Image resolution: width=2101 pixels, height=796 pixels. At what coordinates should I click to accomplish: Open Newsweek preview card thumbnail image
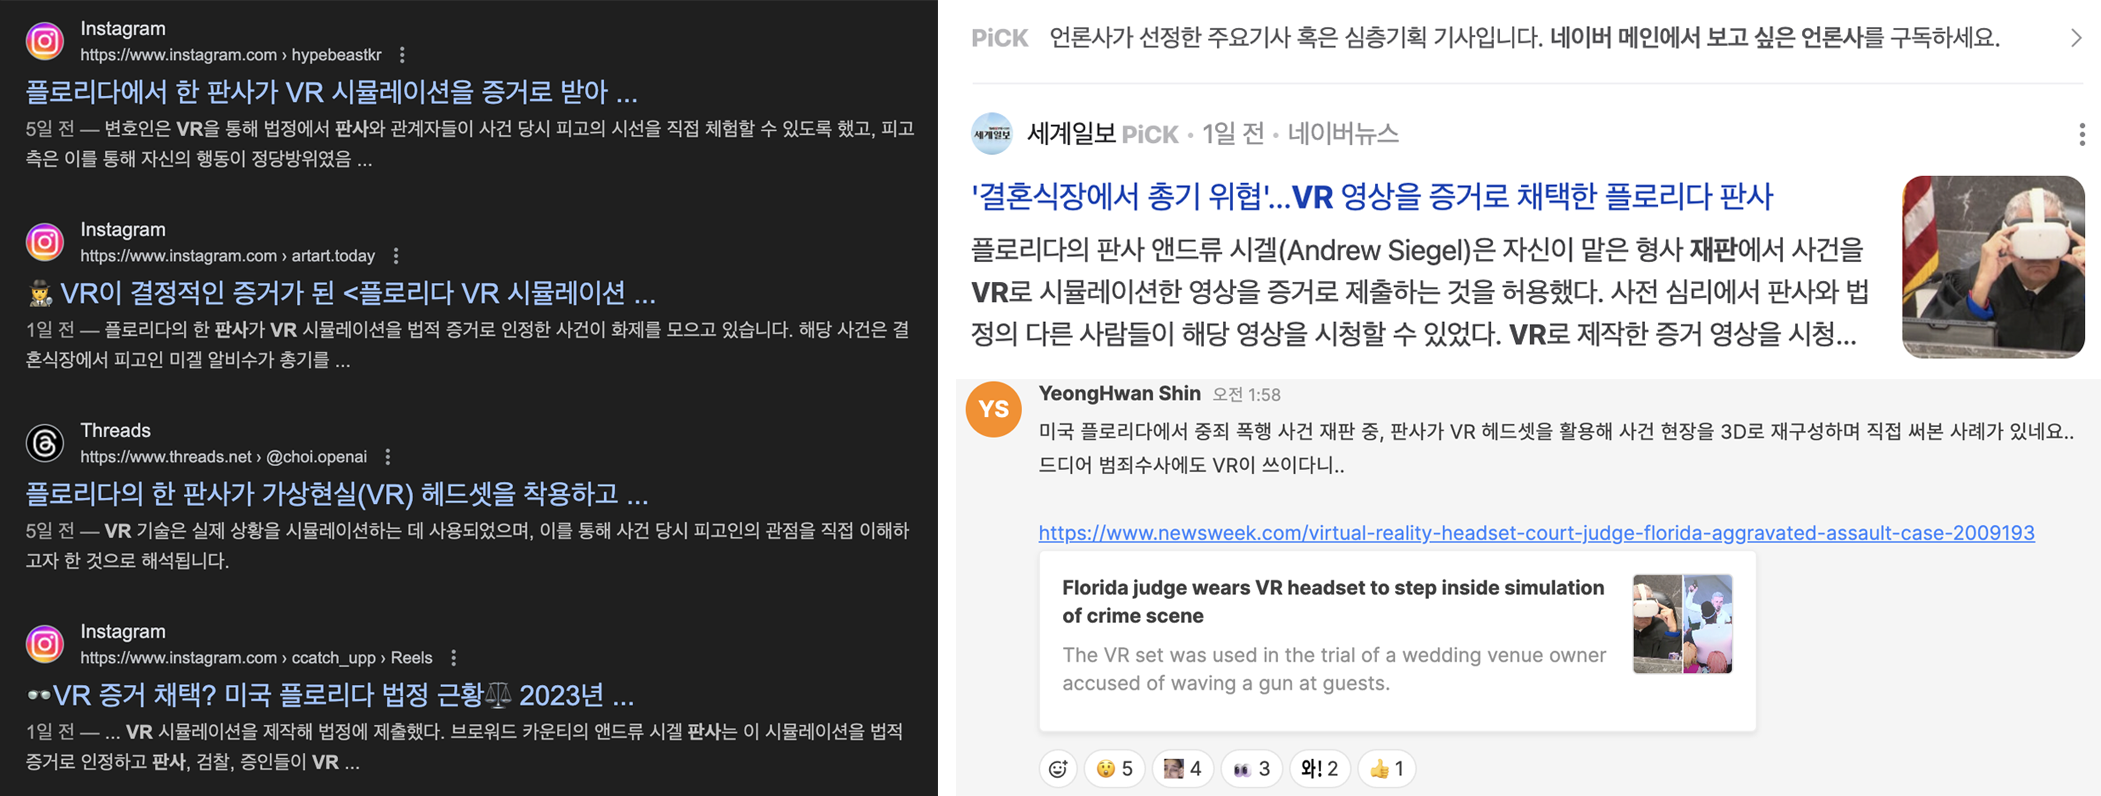[1683, 624]
